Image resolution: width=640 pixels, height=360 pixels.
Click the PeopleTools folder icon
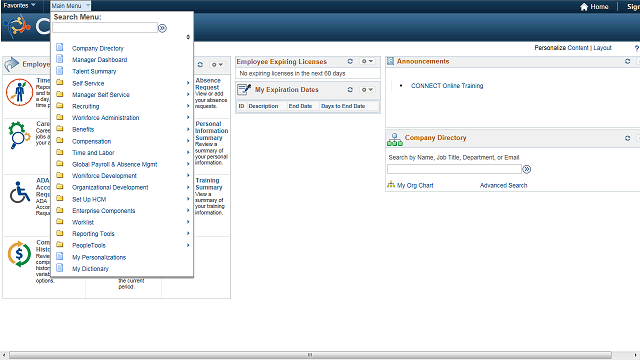tap(60, 244)
